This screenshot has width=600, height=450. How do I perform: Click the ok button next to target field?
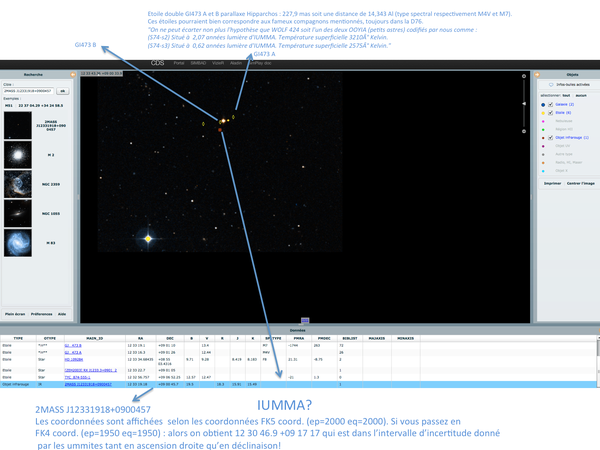point(63,91)
